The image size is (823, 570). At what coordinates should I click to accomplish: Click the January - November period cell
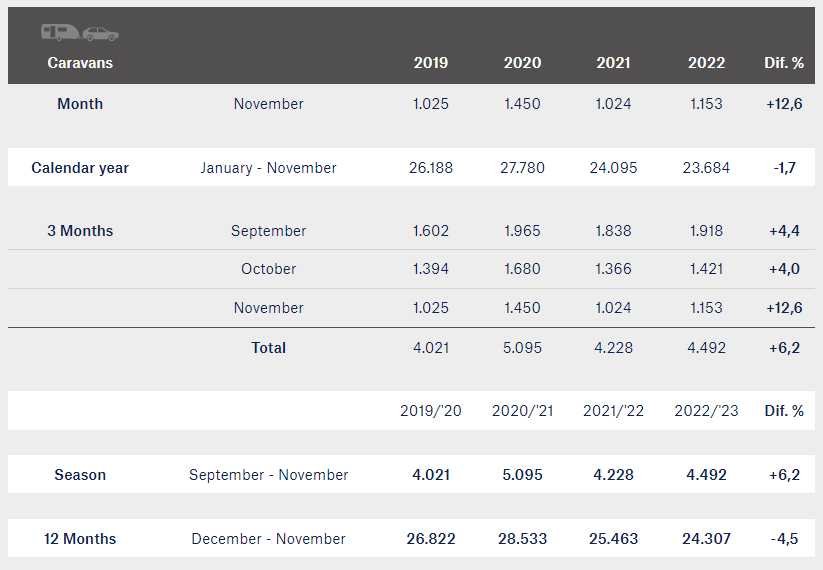pos(268,168)
